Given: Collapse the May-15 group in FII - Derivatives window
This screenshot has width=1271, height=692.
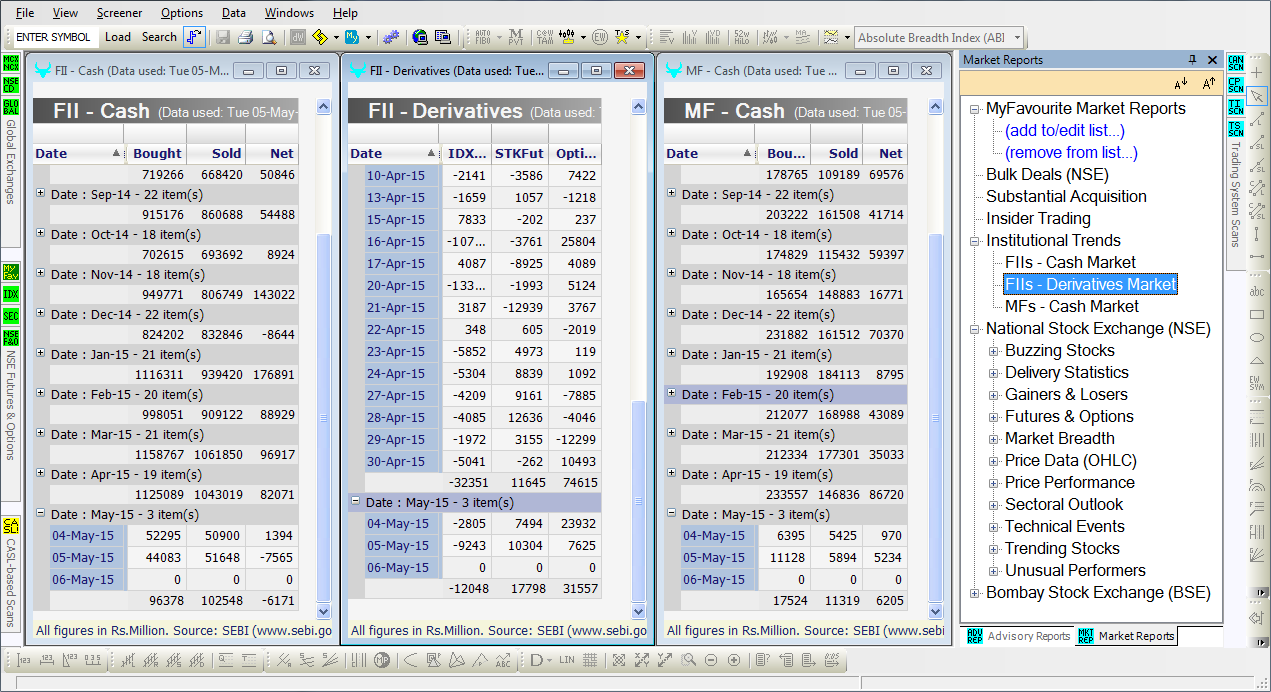Looking at the screenshot, I should [x=355, y=502].
